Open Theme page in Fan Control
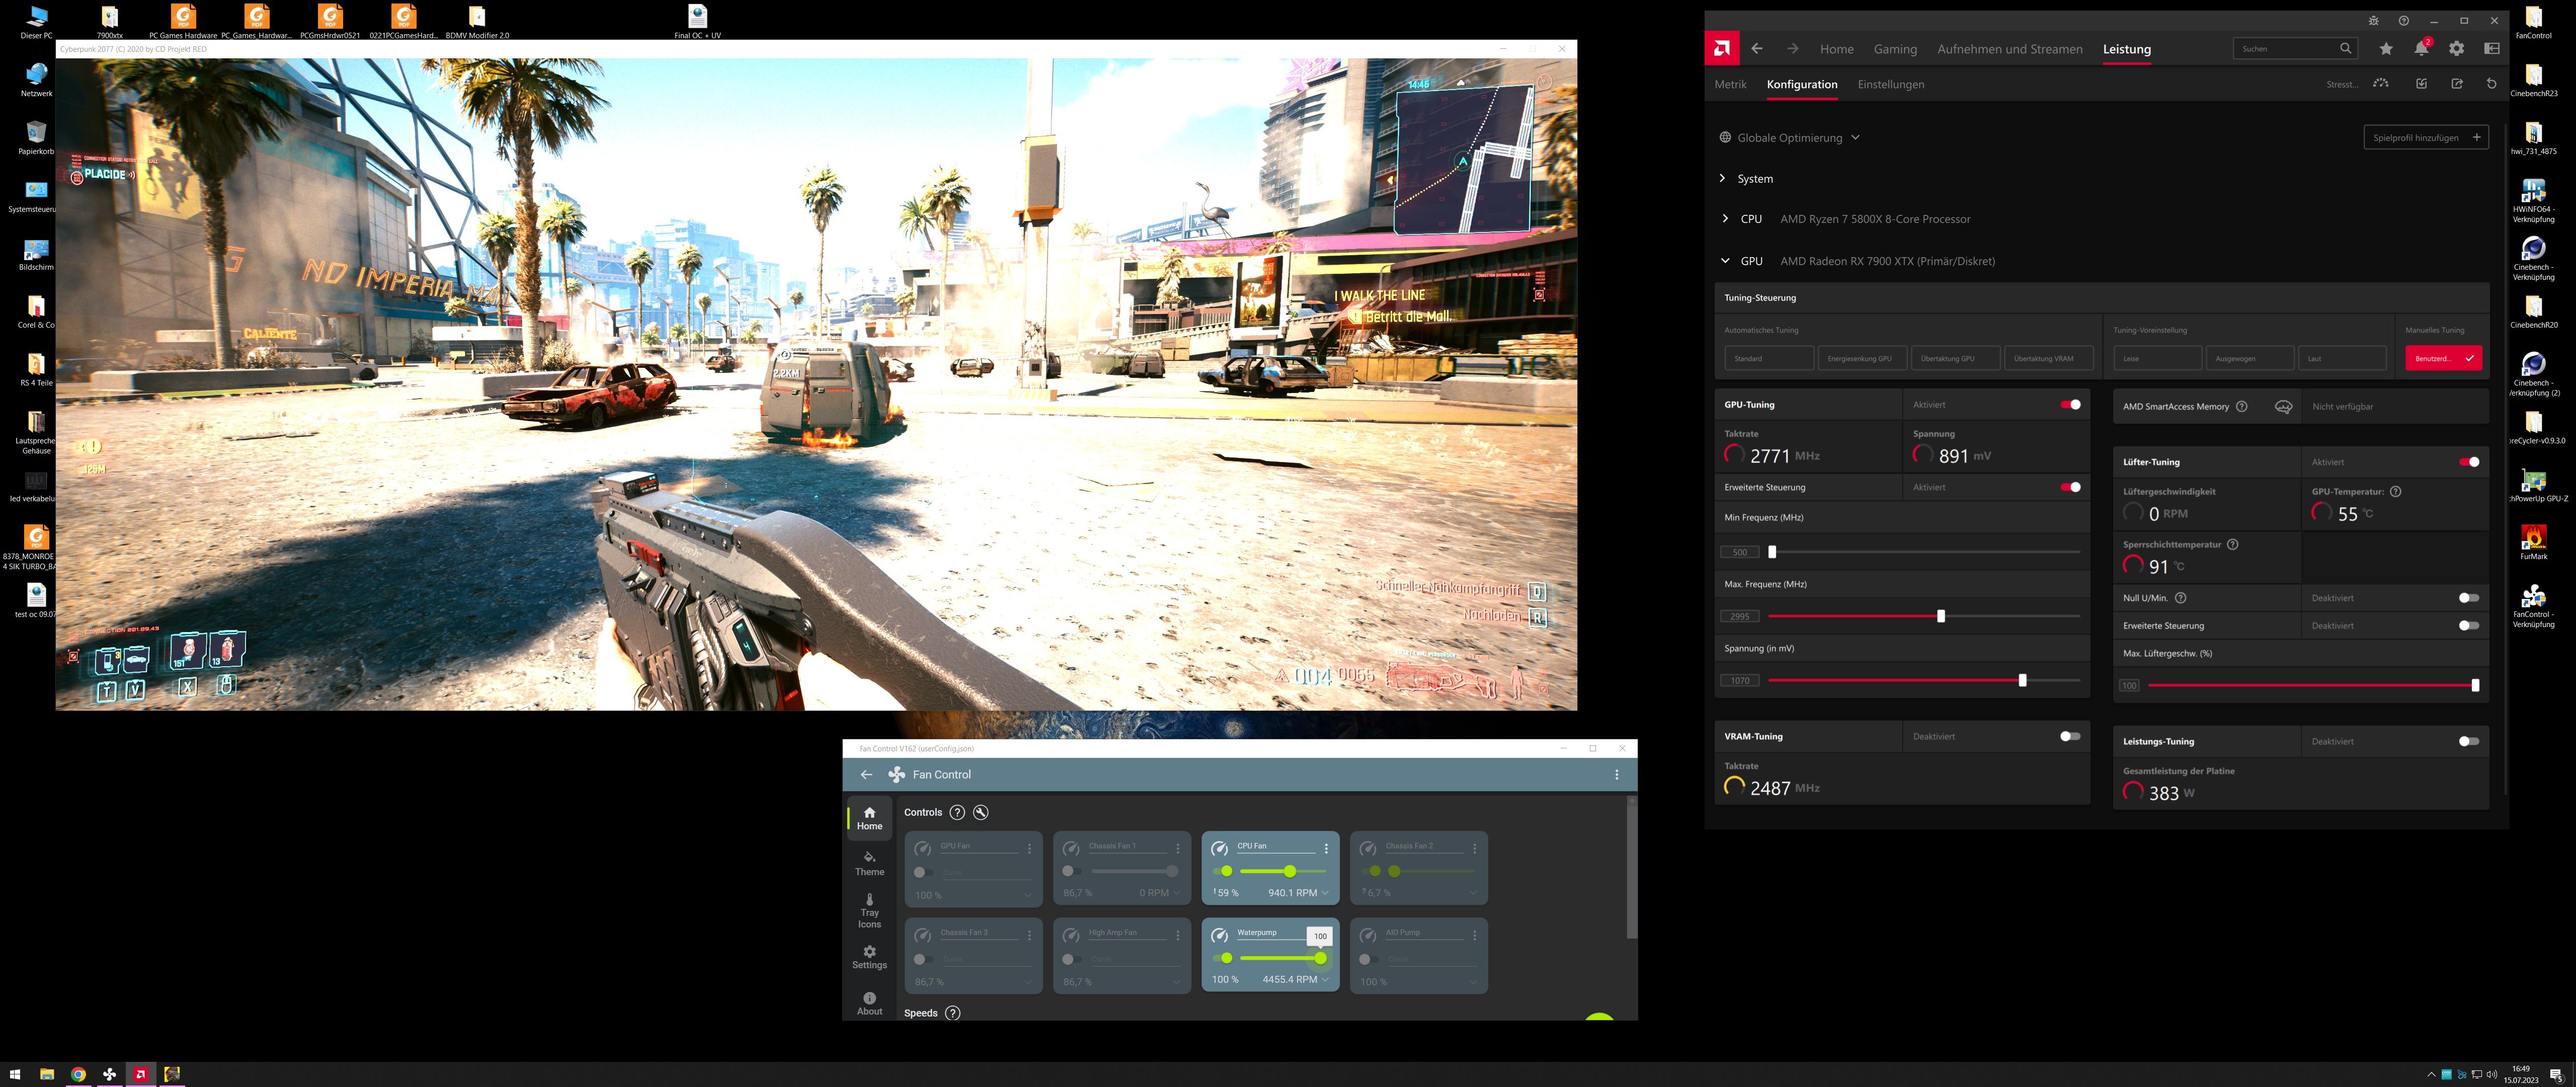The height and width of the screenshot is (1087, 2576). 869,863
